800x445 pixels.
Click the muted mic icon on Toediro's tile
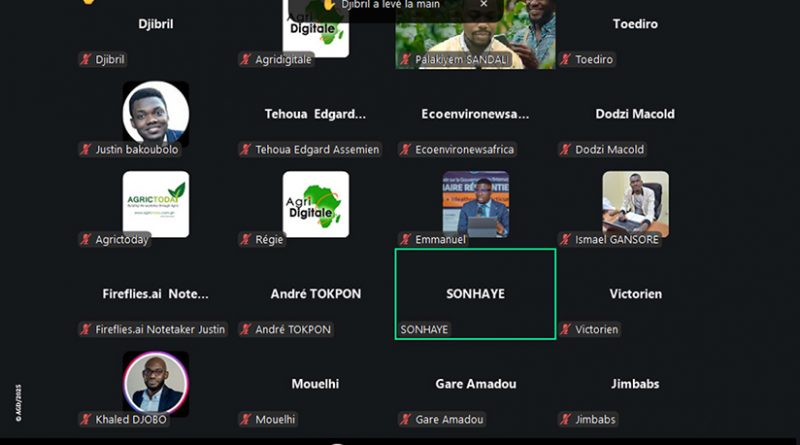click(565, 59)
